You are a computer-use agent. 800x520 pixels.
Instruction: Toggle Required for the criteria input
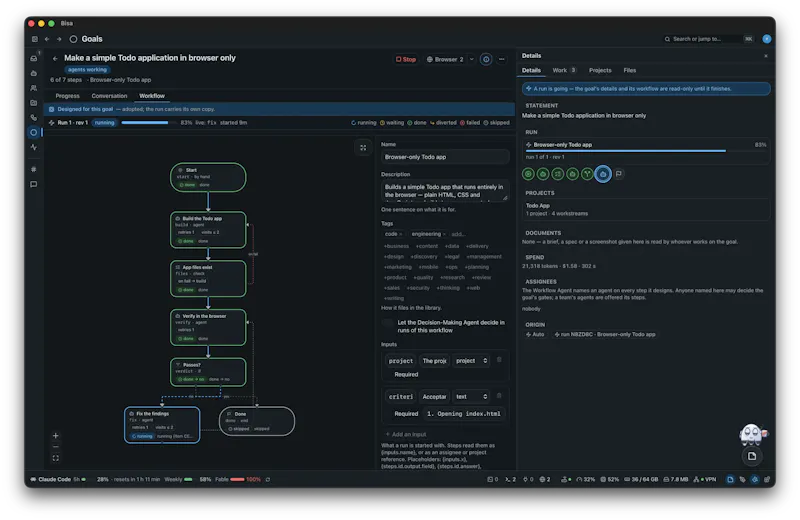[x=406, y=414]
